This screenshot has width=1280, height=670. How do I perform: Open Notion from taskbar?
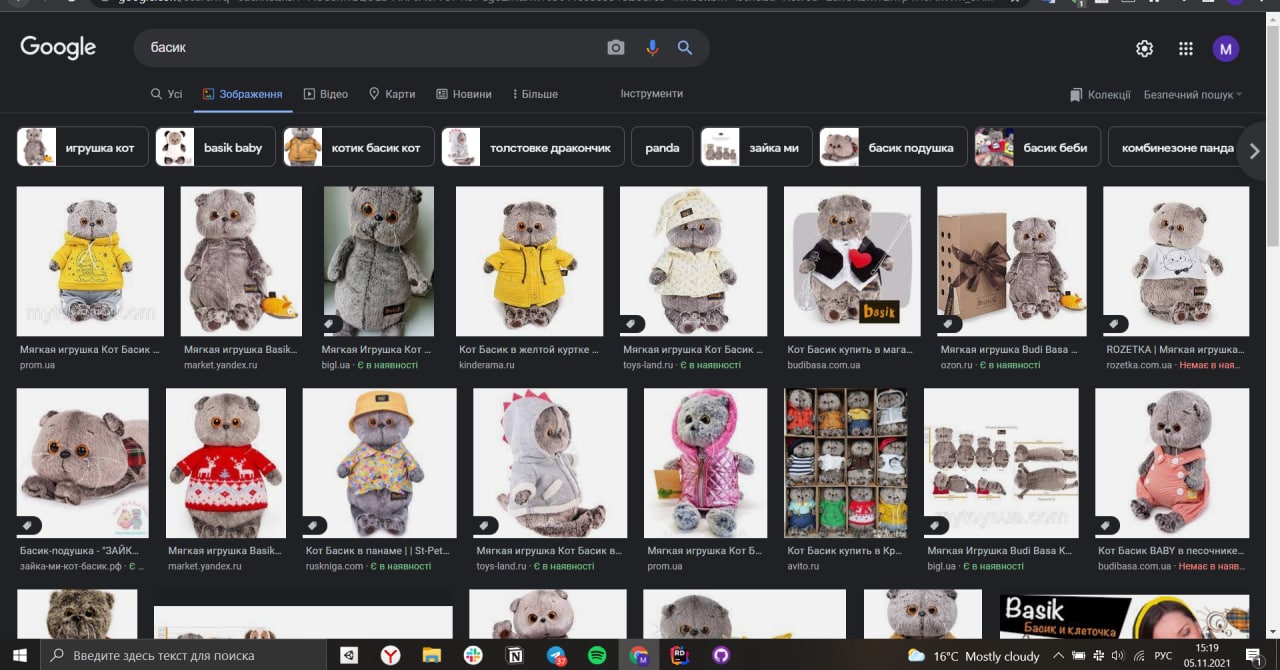(x=515, y=656)
